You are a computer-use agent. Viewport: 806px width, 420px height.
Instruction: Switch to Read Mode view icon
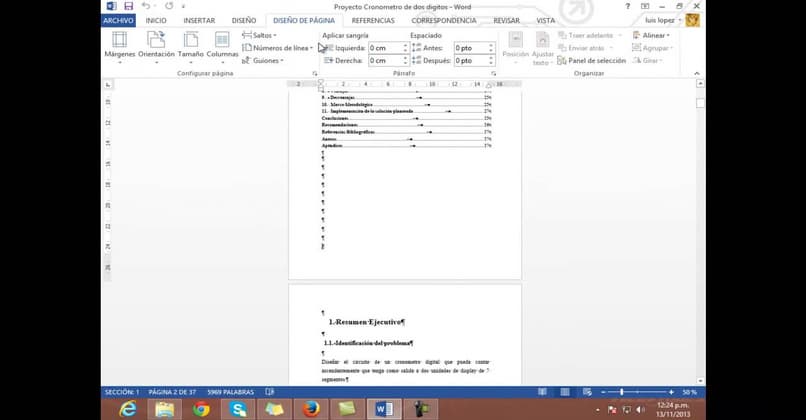542,392
